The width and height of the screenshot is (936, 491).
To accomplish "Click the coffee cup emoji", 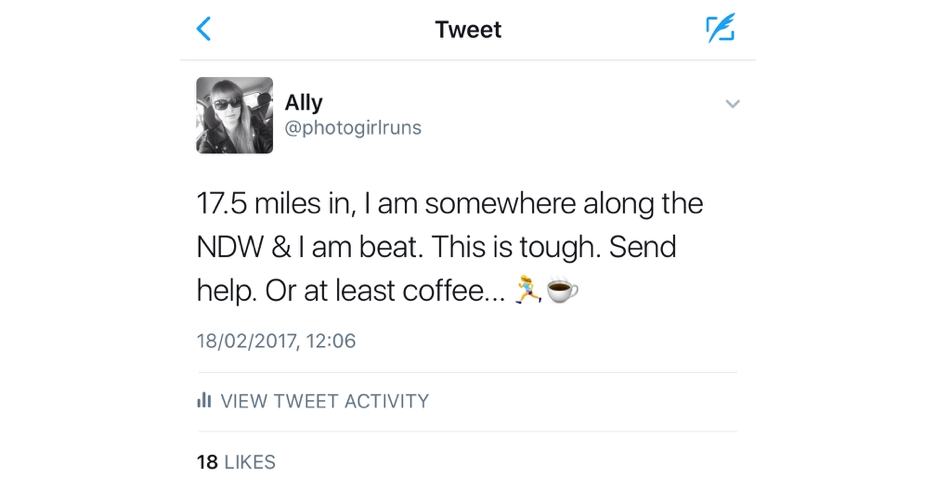I will click(x=563, y=290).
